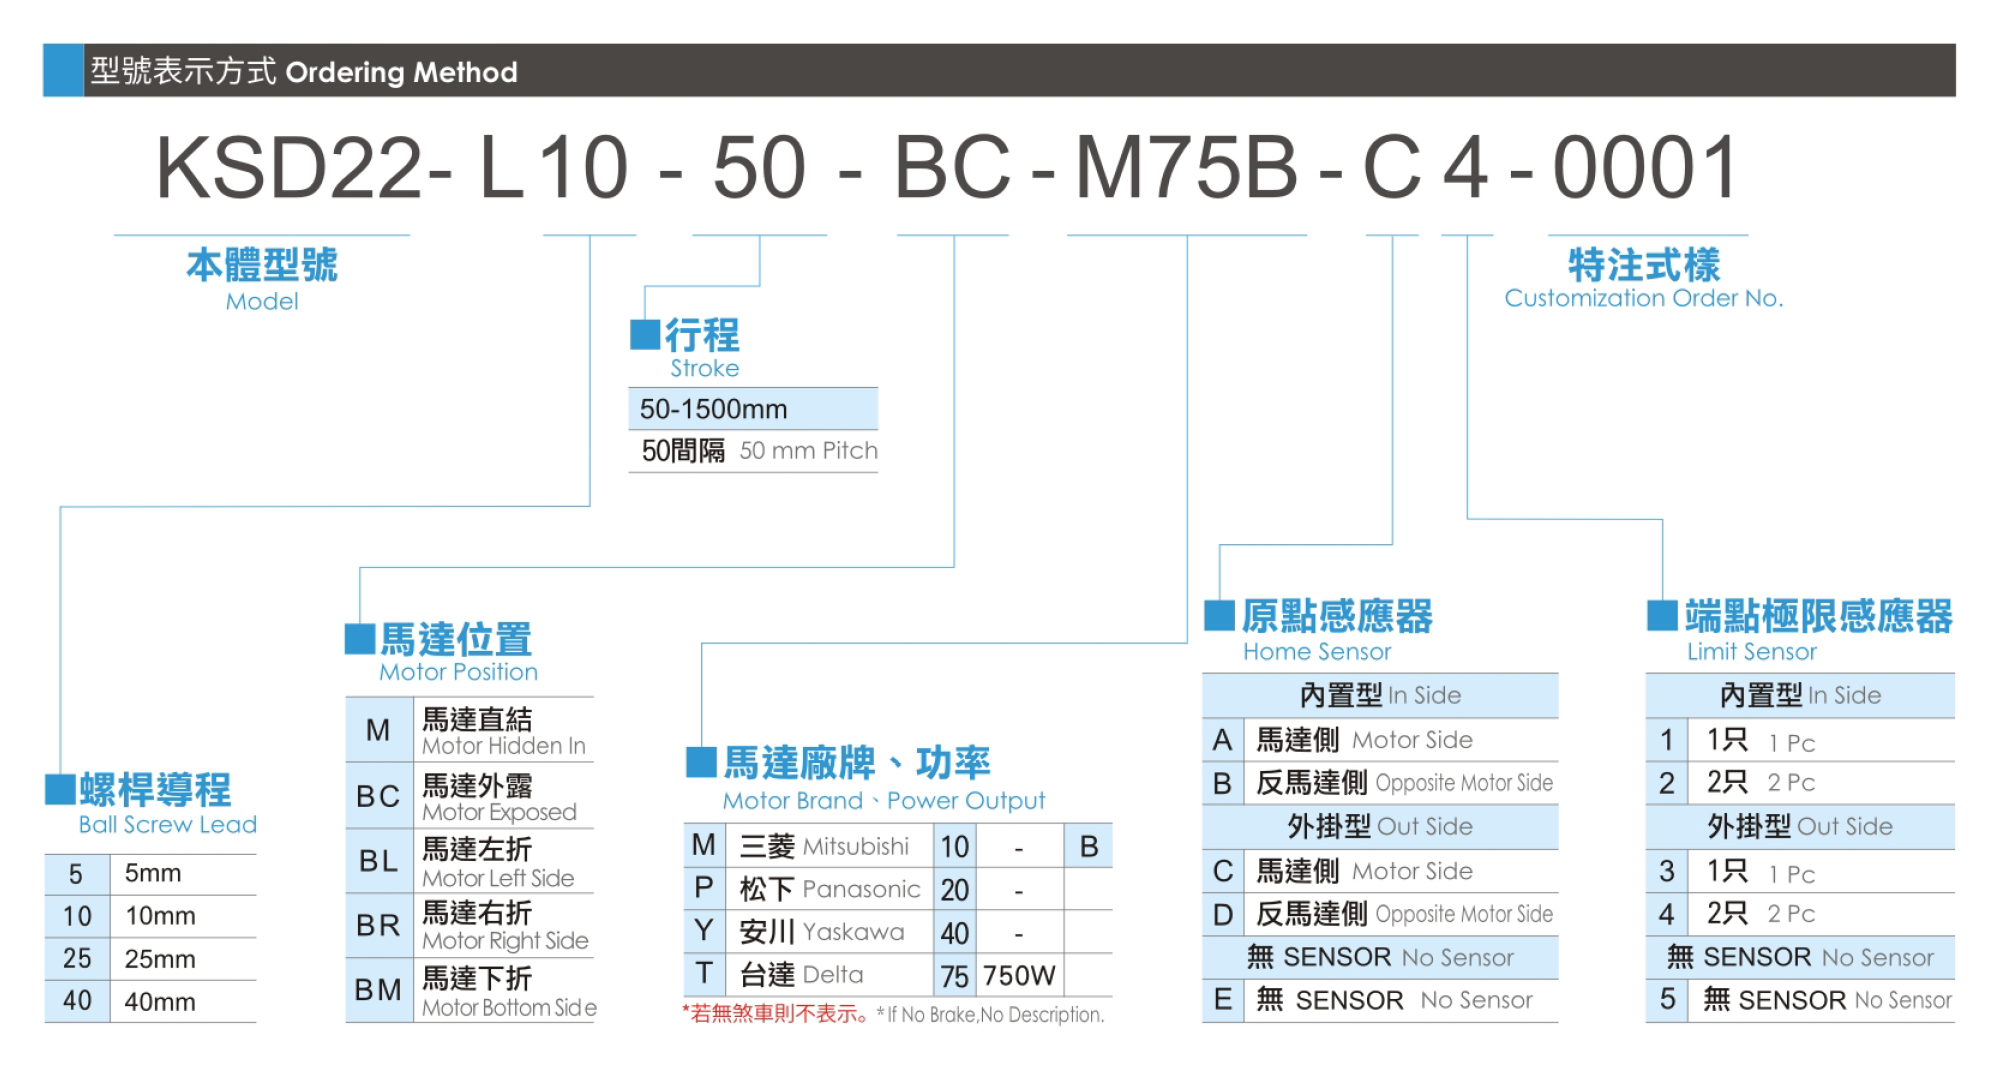
Task: Select the '10mm' ball screw lead row
Action: [x=150, y=916]
